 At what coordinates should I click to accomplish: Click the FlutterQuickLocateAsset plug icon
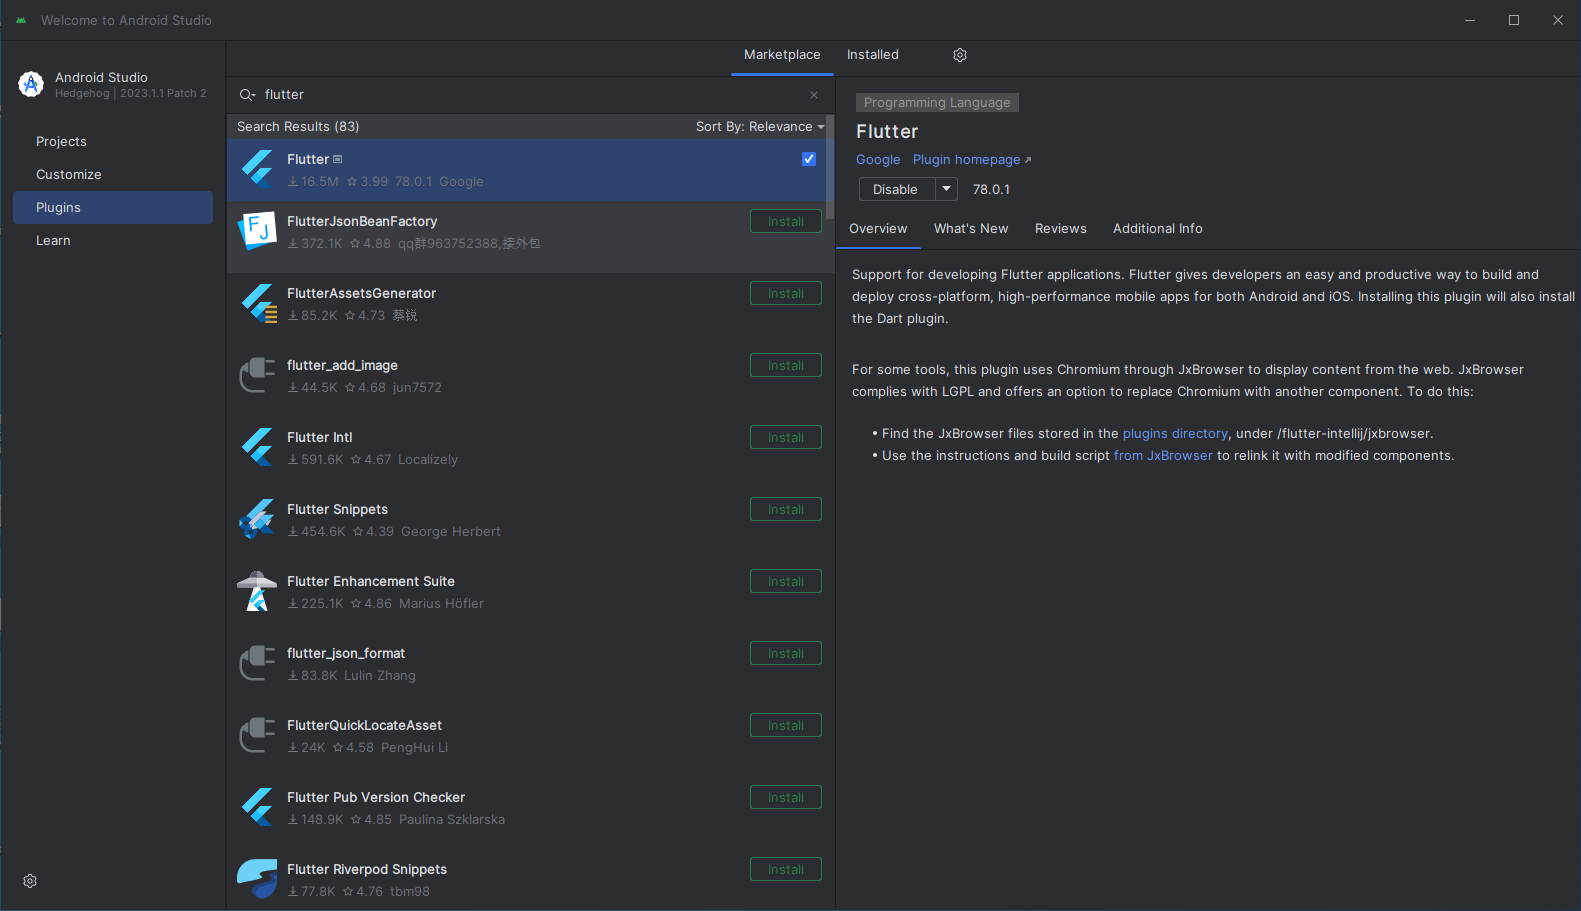click(257, 735)
